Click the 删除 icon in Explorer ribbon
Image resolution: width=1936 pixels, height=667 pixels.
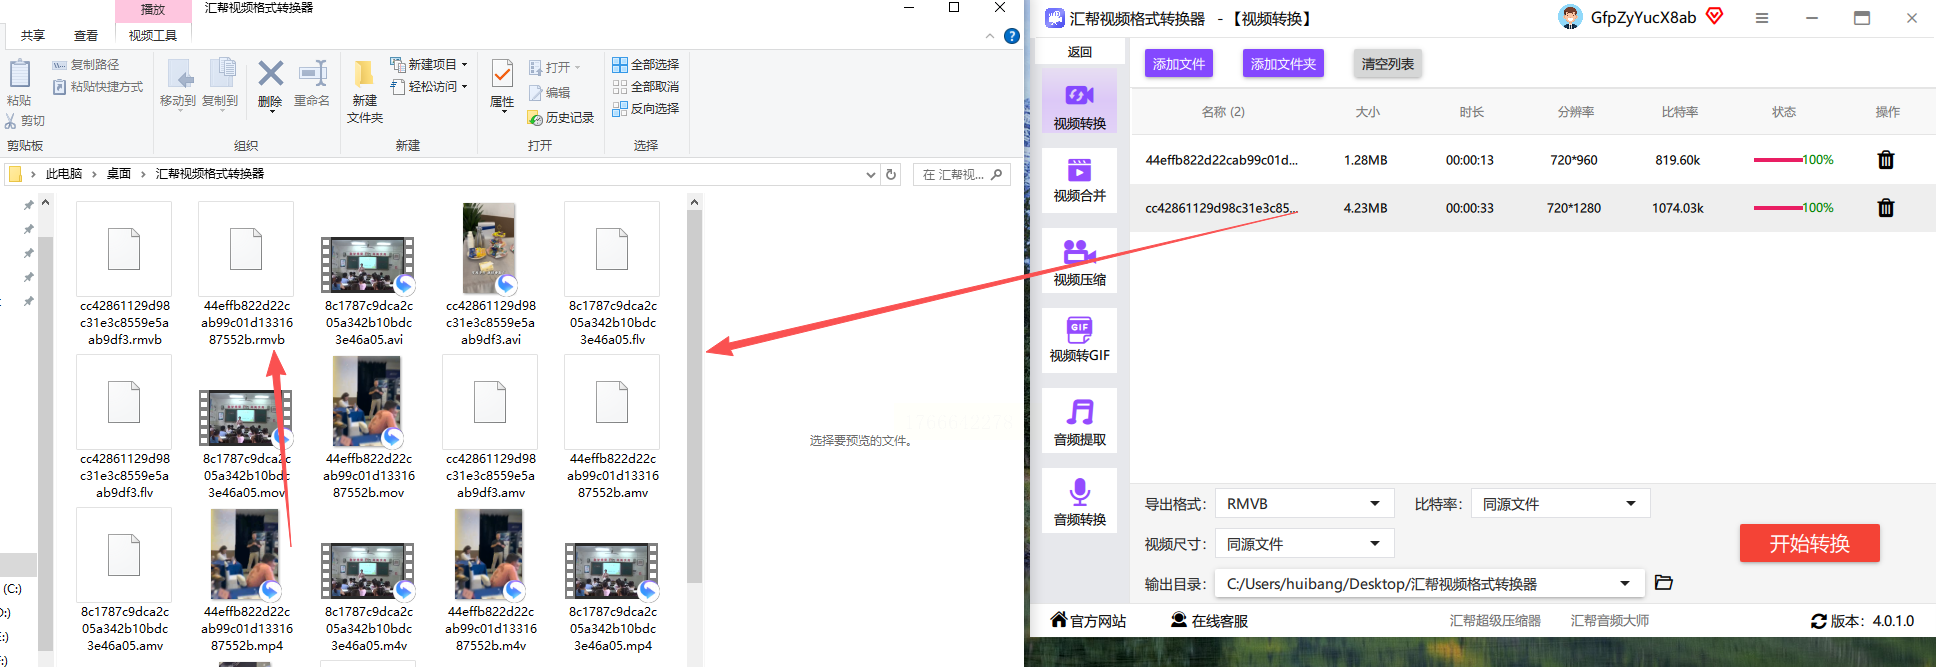(x=270, y=73)
